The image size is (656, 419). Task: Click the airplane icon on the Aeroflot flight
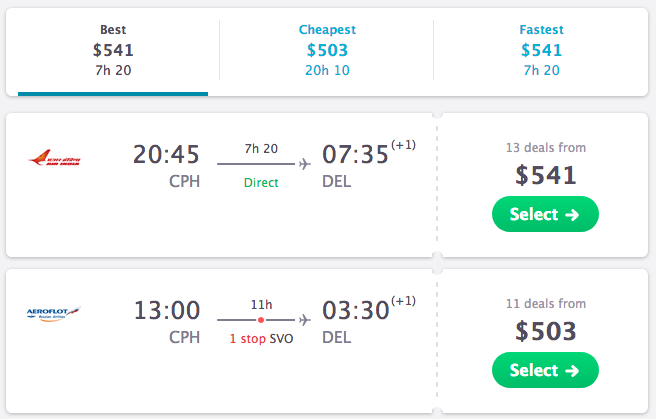pyautogui.click(x=305, y=320)
